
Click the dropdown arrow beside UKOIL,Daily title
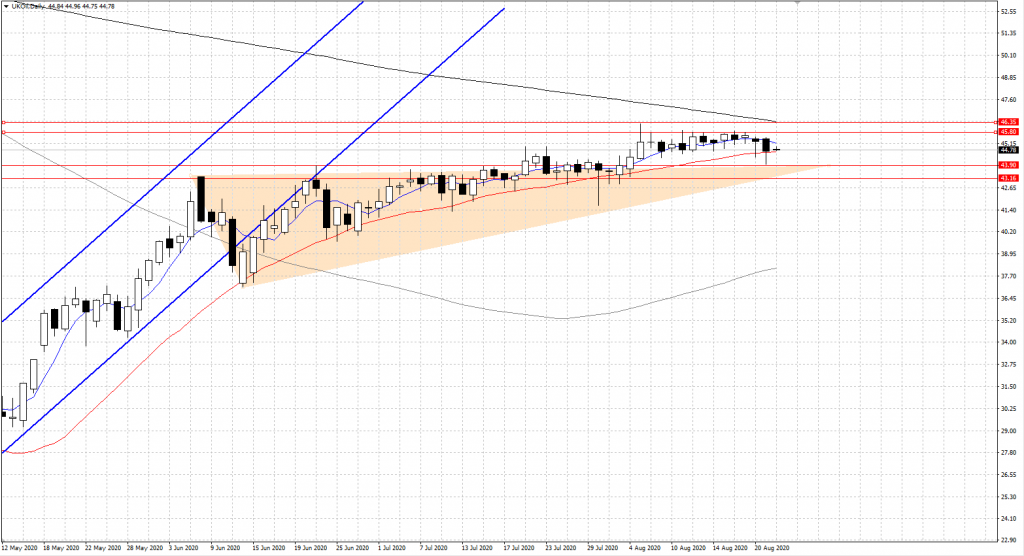tap(6, 7)
